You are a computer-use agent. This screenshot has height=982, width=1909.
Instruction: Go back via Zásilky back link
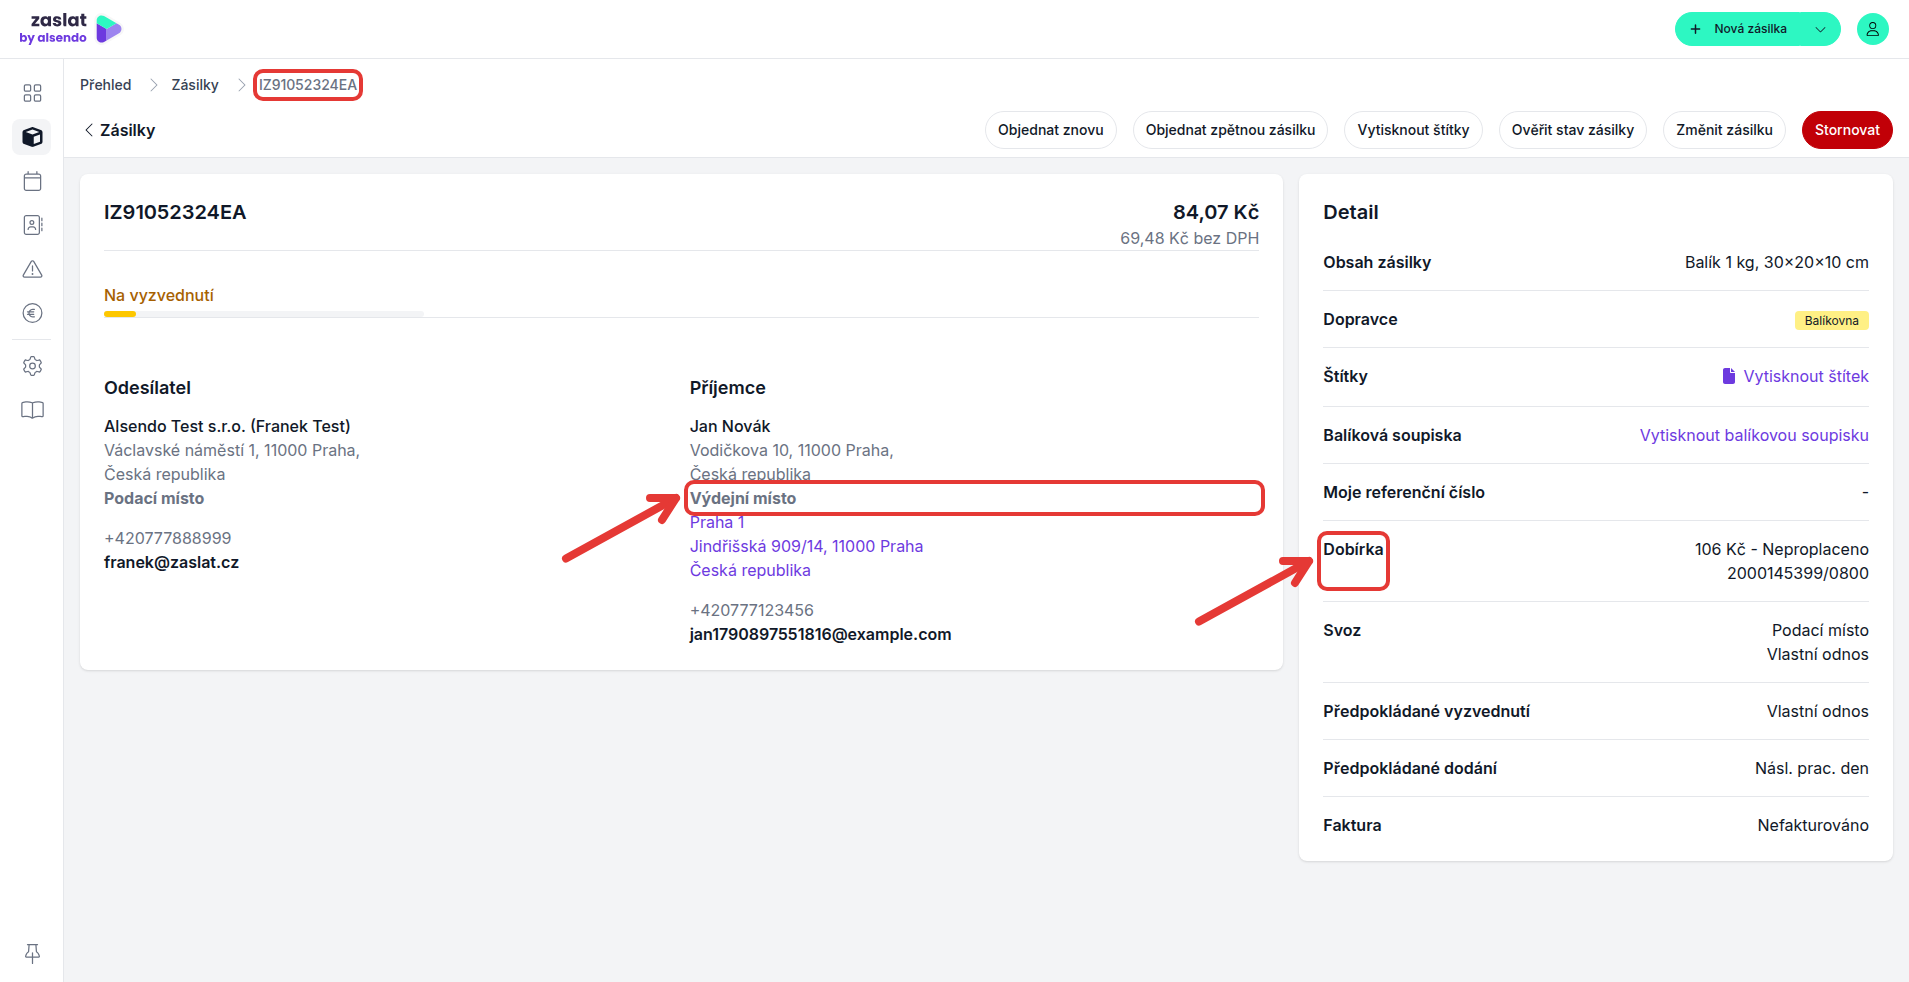click(120, 130)
